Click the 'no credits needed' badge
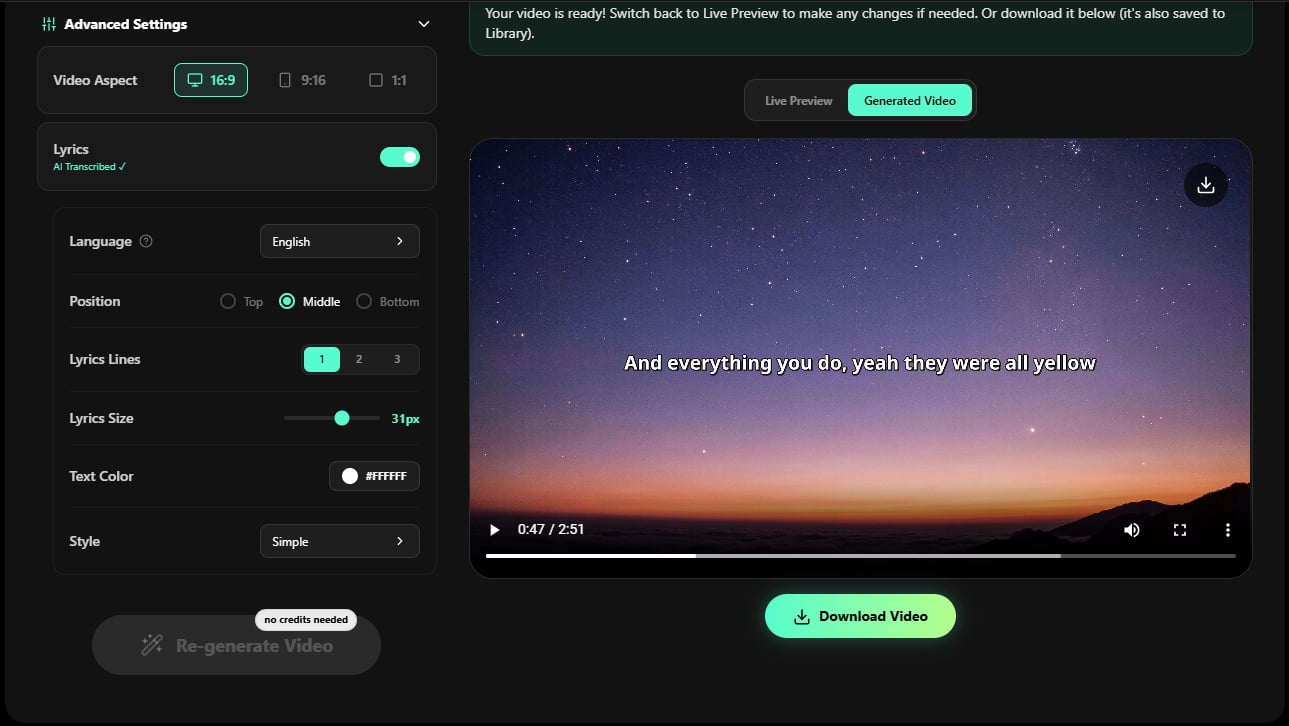Screen dimensions: 1289x726 (306, 620)
